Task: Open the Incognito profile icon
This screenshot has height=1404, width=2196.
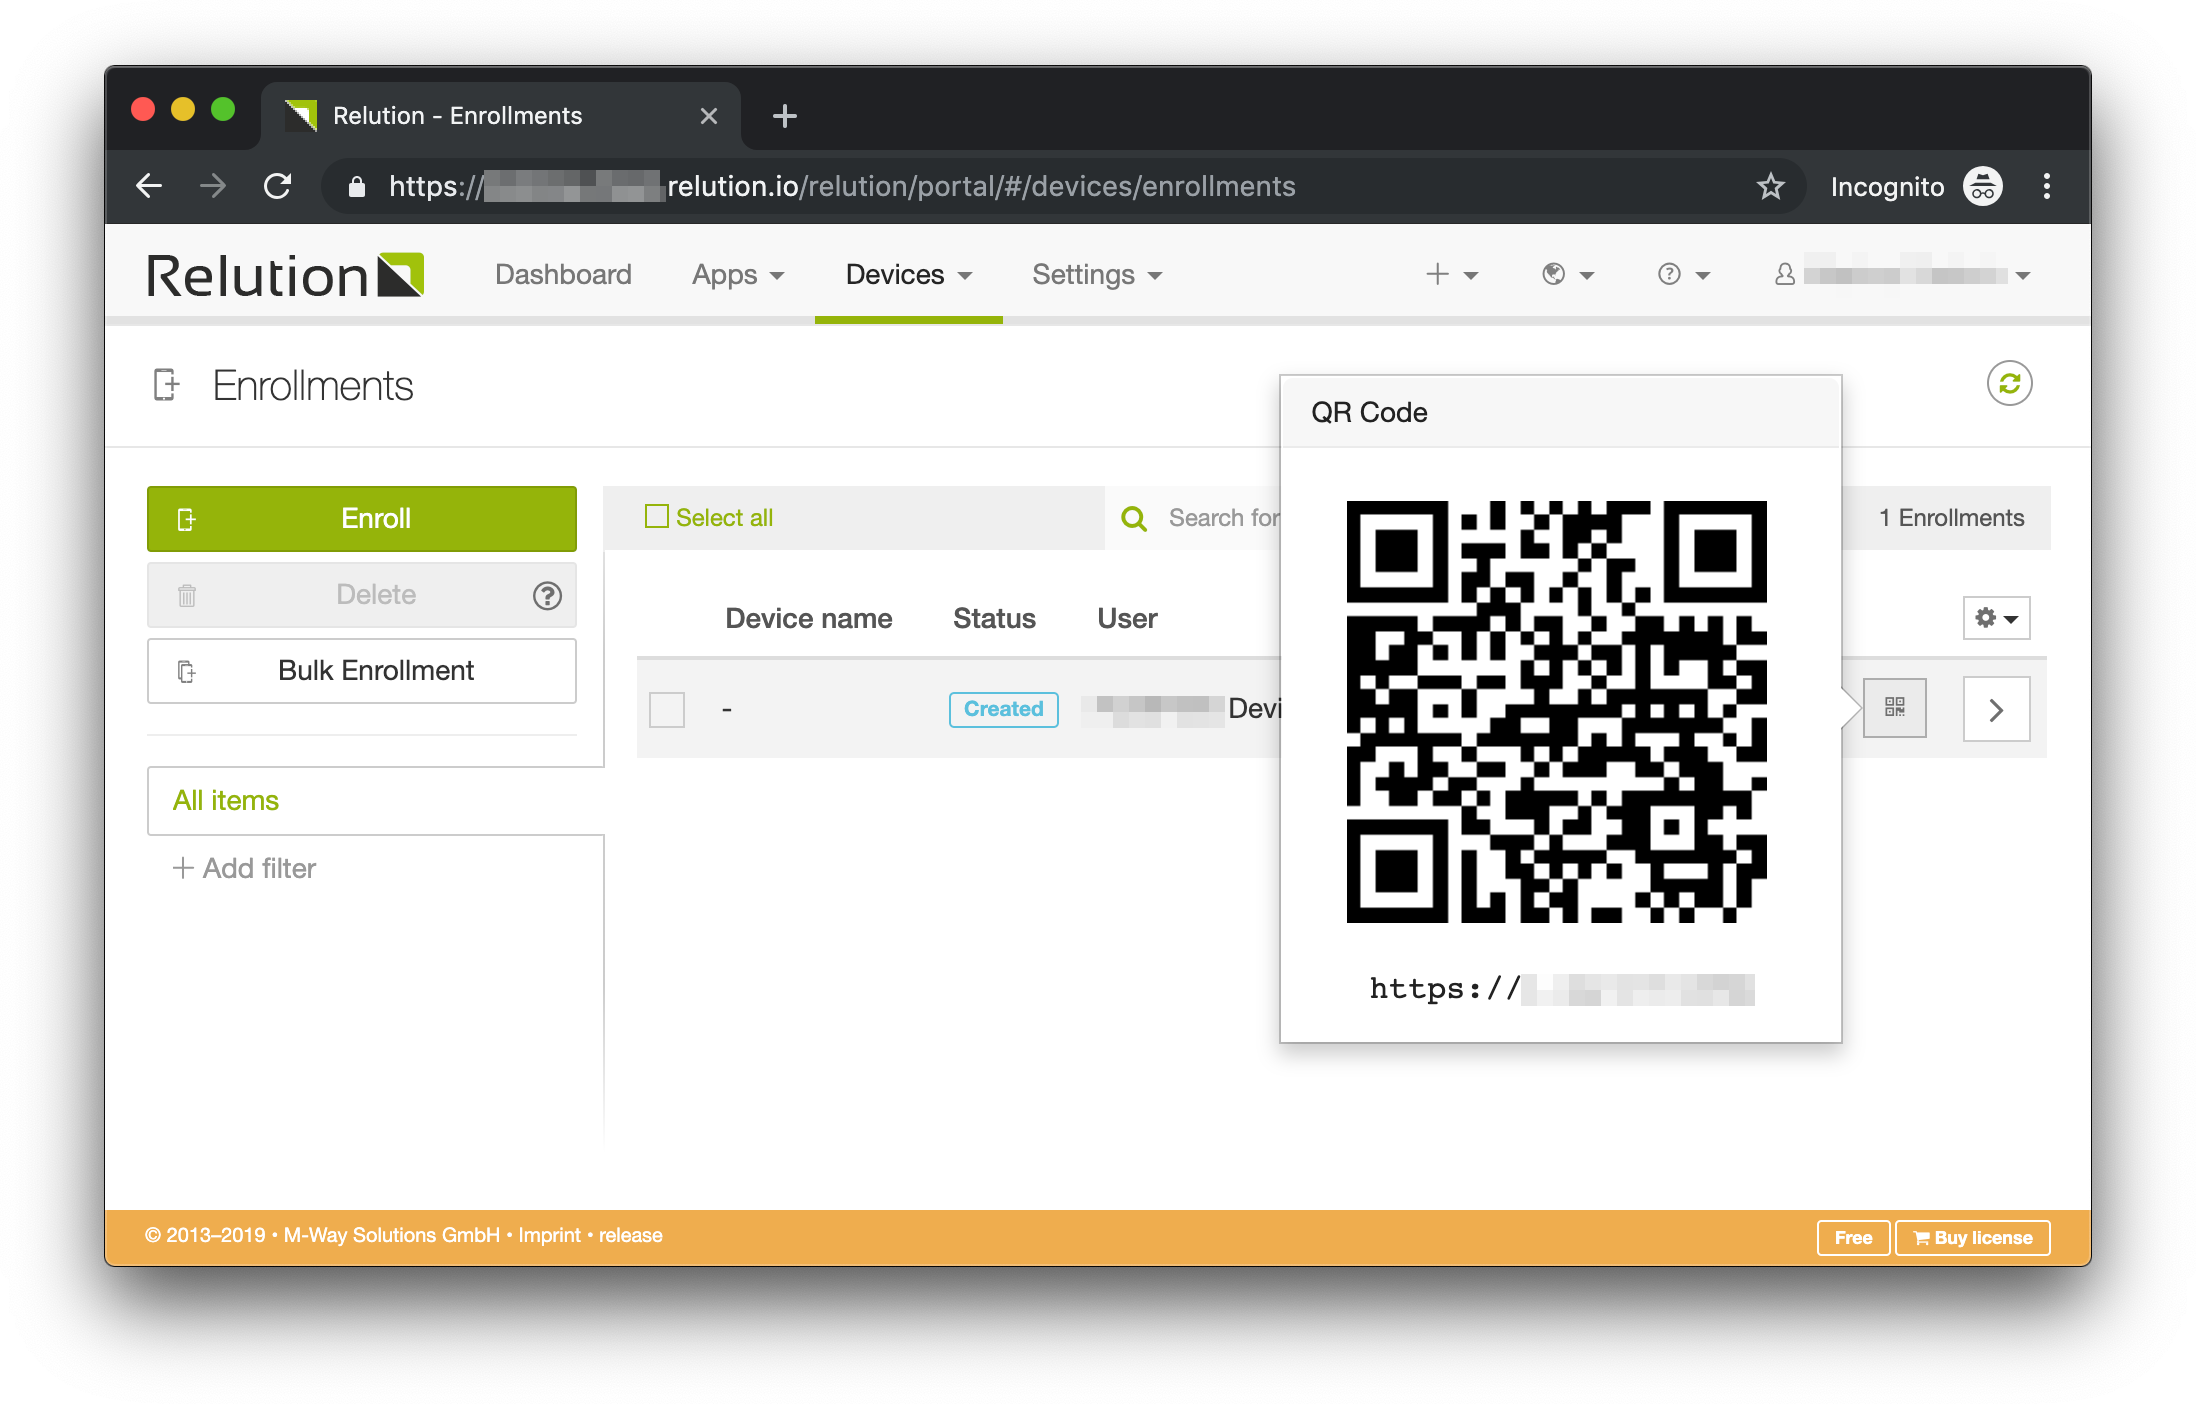Action: (1983, 186)
